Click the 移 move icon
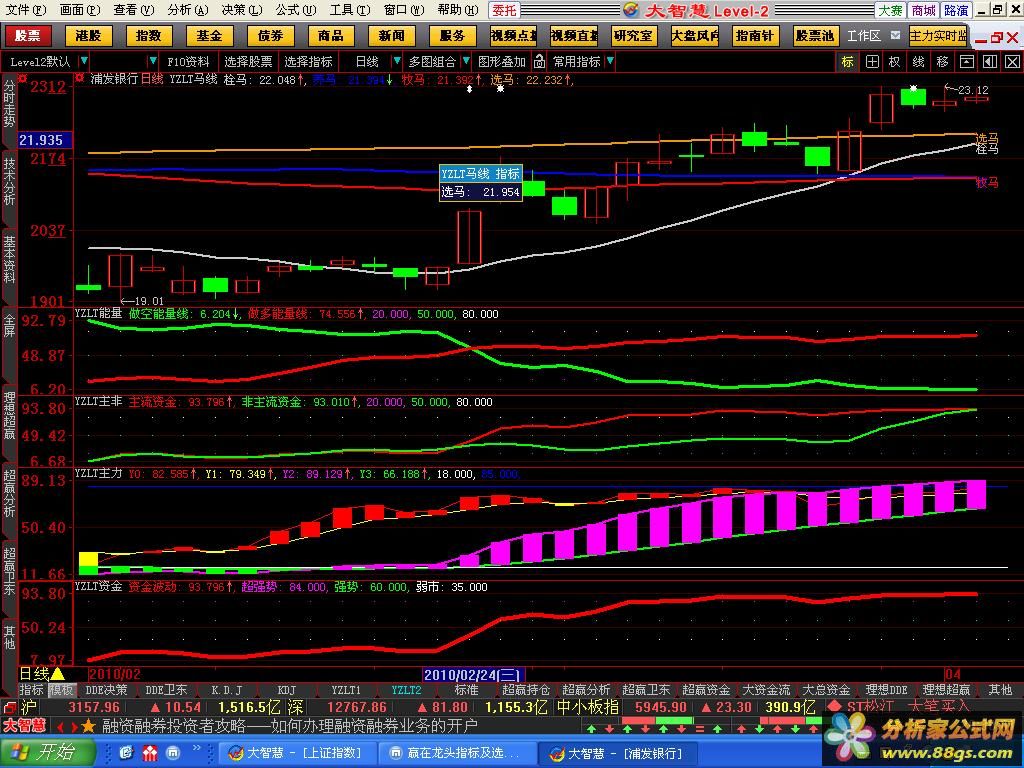Image resolution: width=1024 pixels, height=768 pixels. (x=942, y=62)
